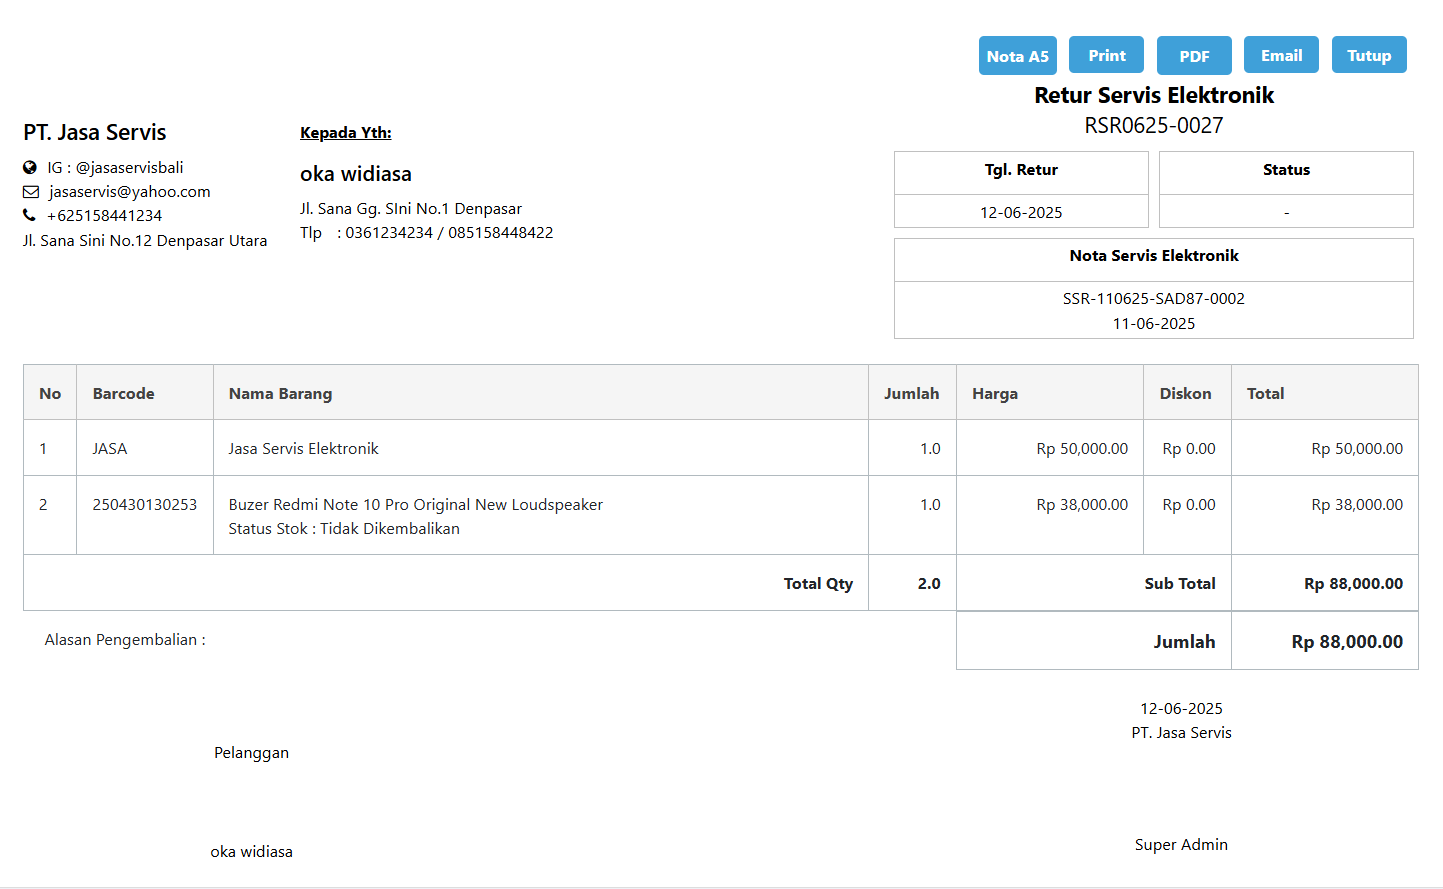Close the receipt with Tutup button
Image resolution: width=1443 pixels, height=889 pixels.
1368,55
